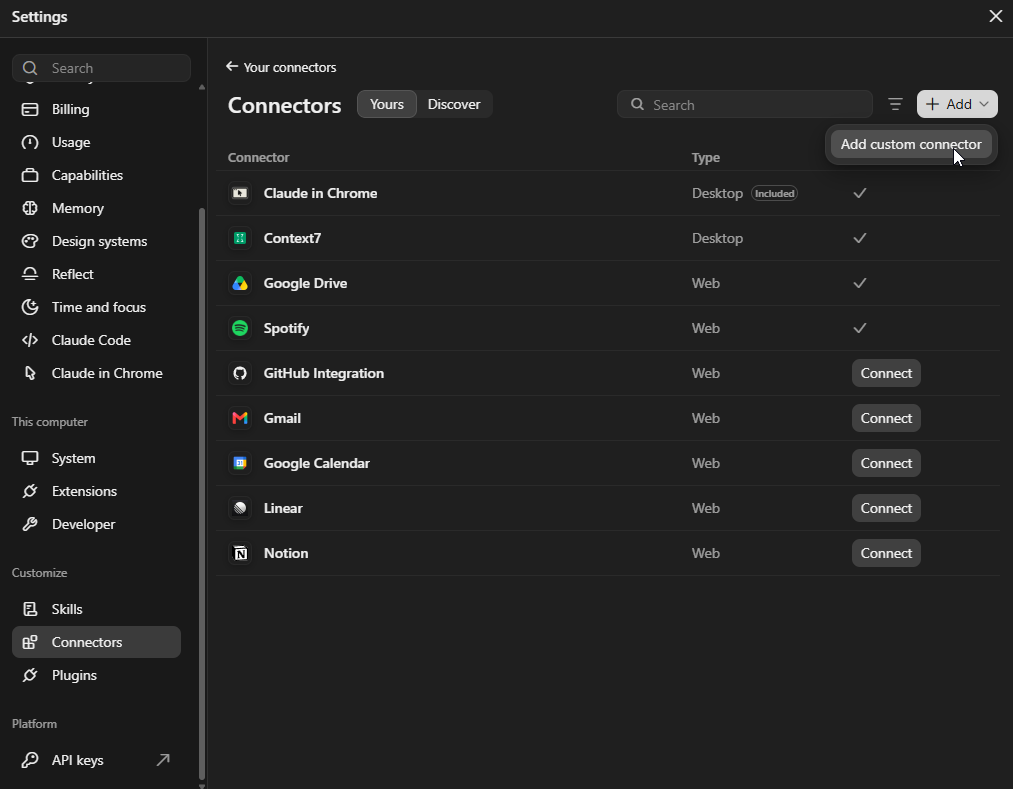
Task: Click the API keys key icon
Action: [x=30, y=760]
